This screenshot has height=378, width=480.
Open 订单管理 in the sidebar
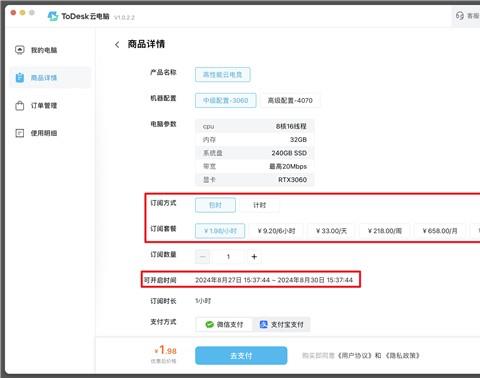click(x=50, y=106)
